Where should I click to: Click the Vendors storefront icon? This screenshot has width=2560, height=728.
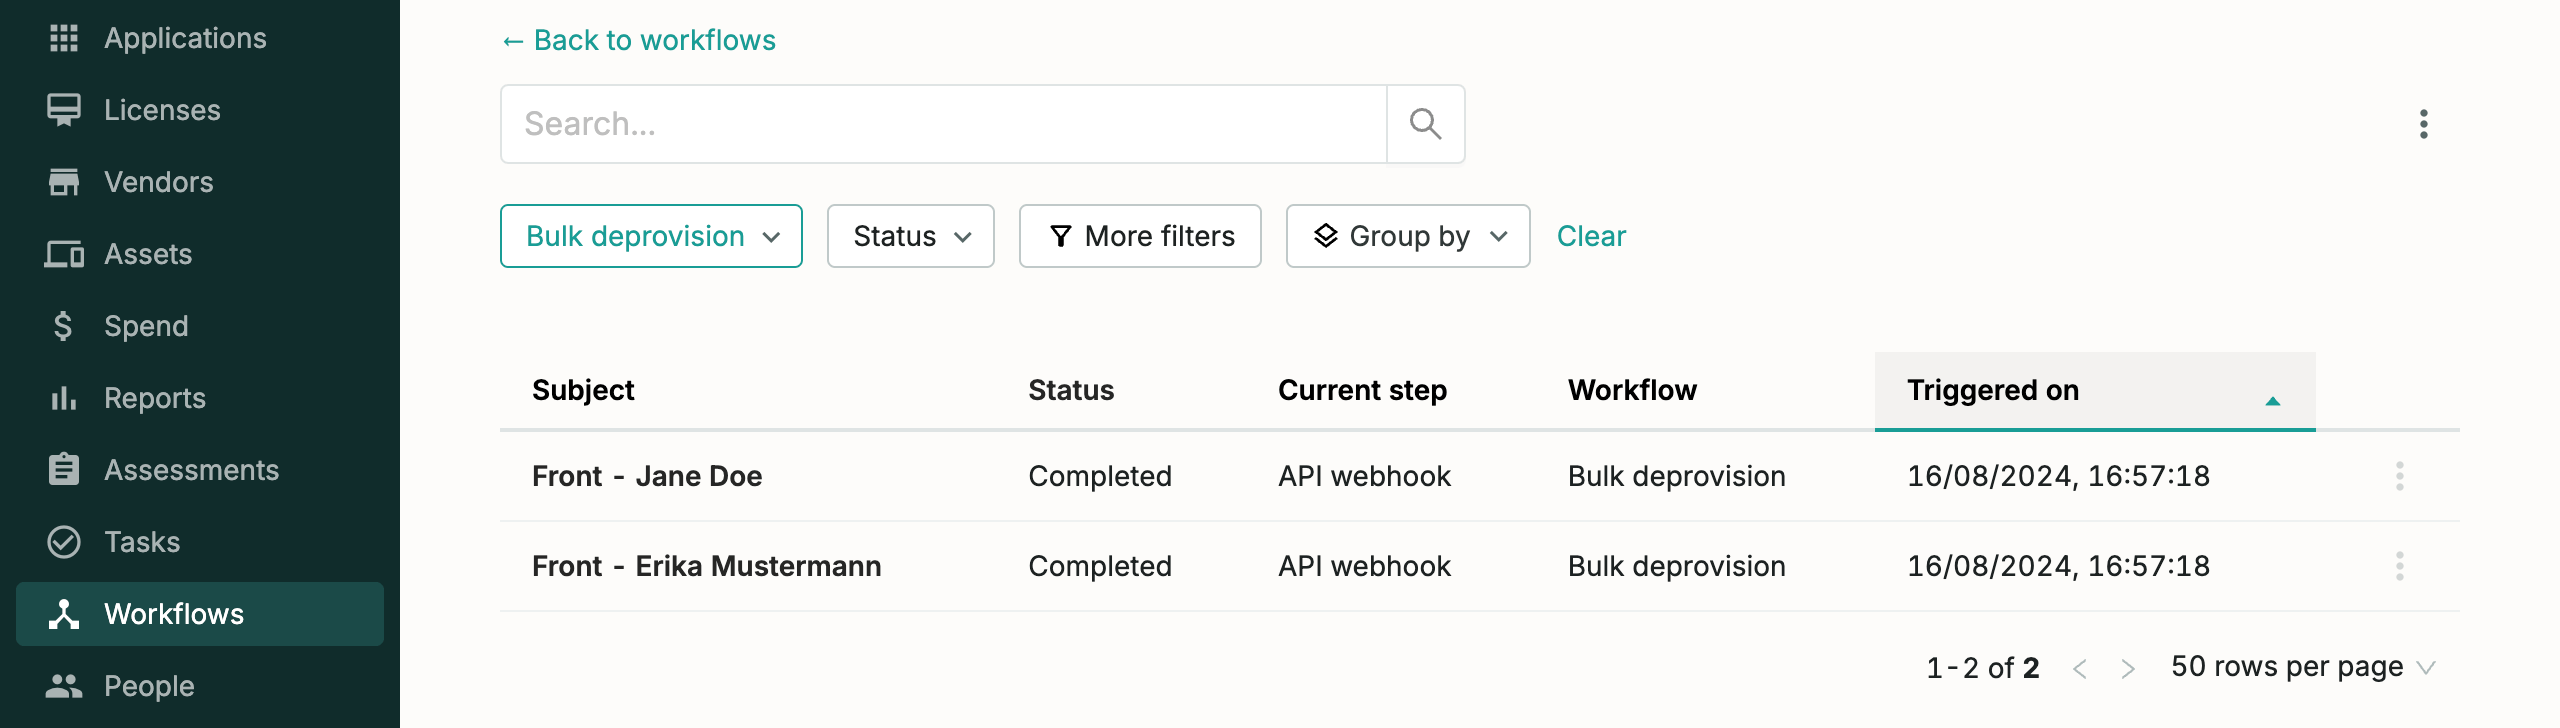tap(64, 182)
